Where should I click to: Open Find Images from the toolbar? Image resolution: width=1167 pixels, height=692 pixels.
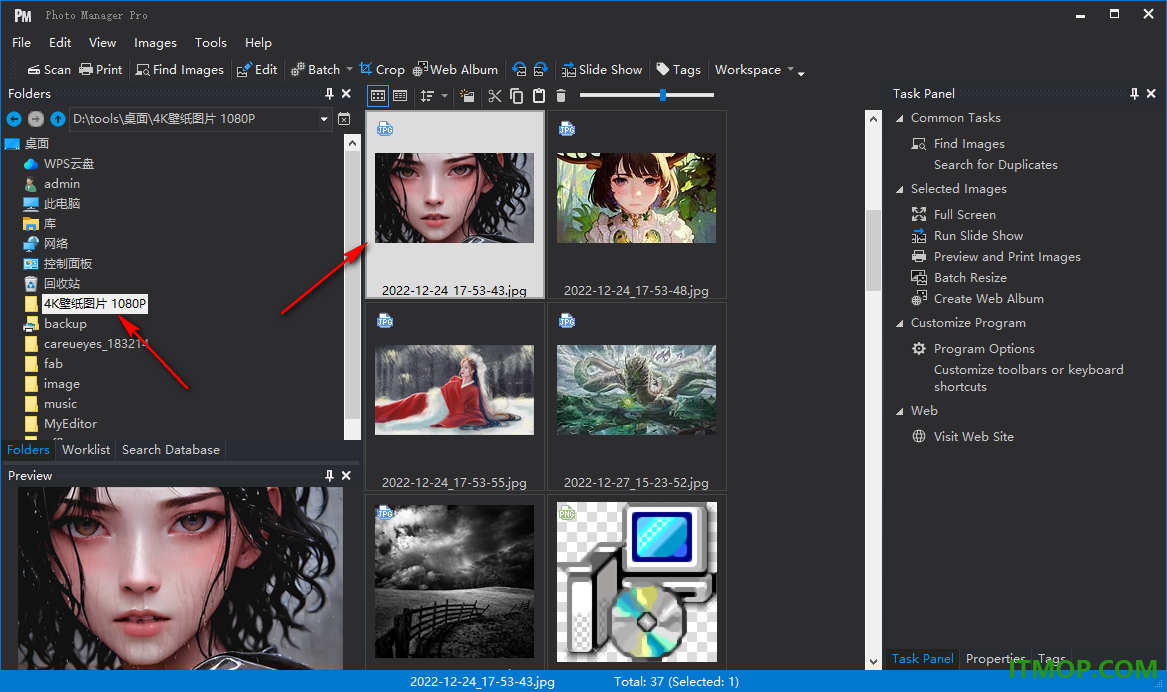pyautogui.click(x=179, y=69)
